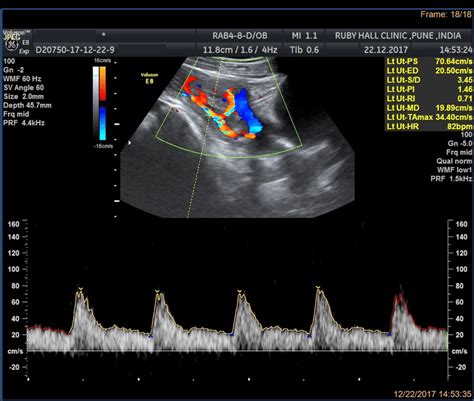
Task: Click the GE logo icon
Action: 11,44
